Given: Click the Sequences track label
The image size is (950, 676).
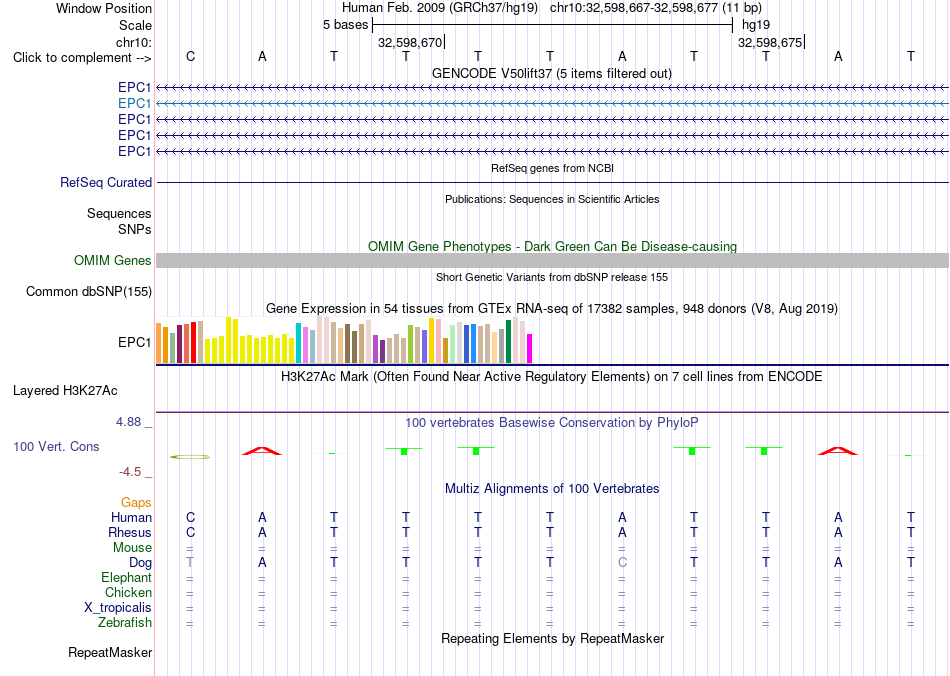Looking at the screenshot, I should click(x=119, y=213).
